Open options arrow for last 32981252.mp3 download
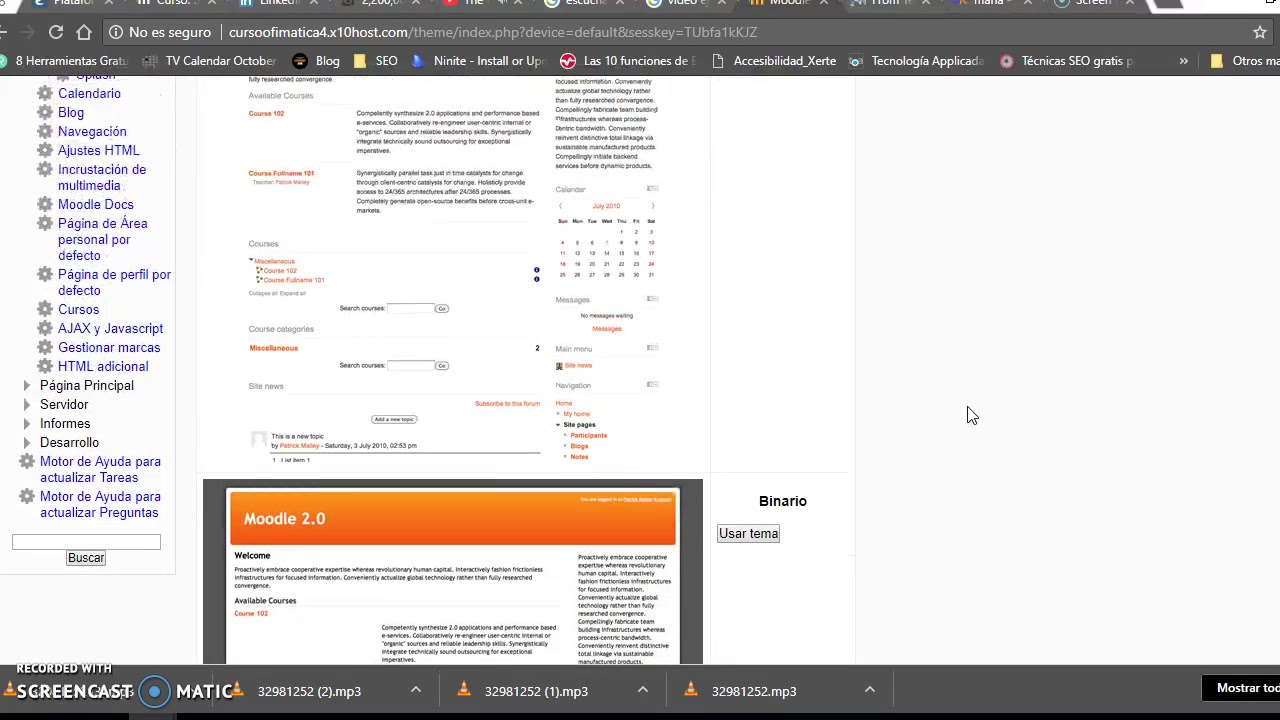The width and height of the screenshot is (1280, 720). pos(870,690)
